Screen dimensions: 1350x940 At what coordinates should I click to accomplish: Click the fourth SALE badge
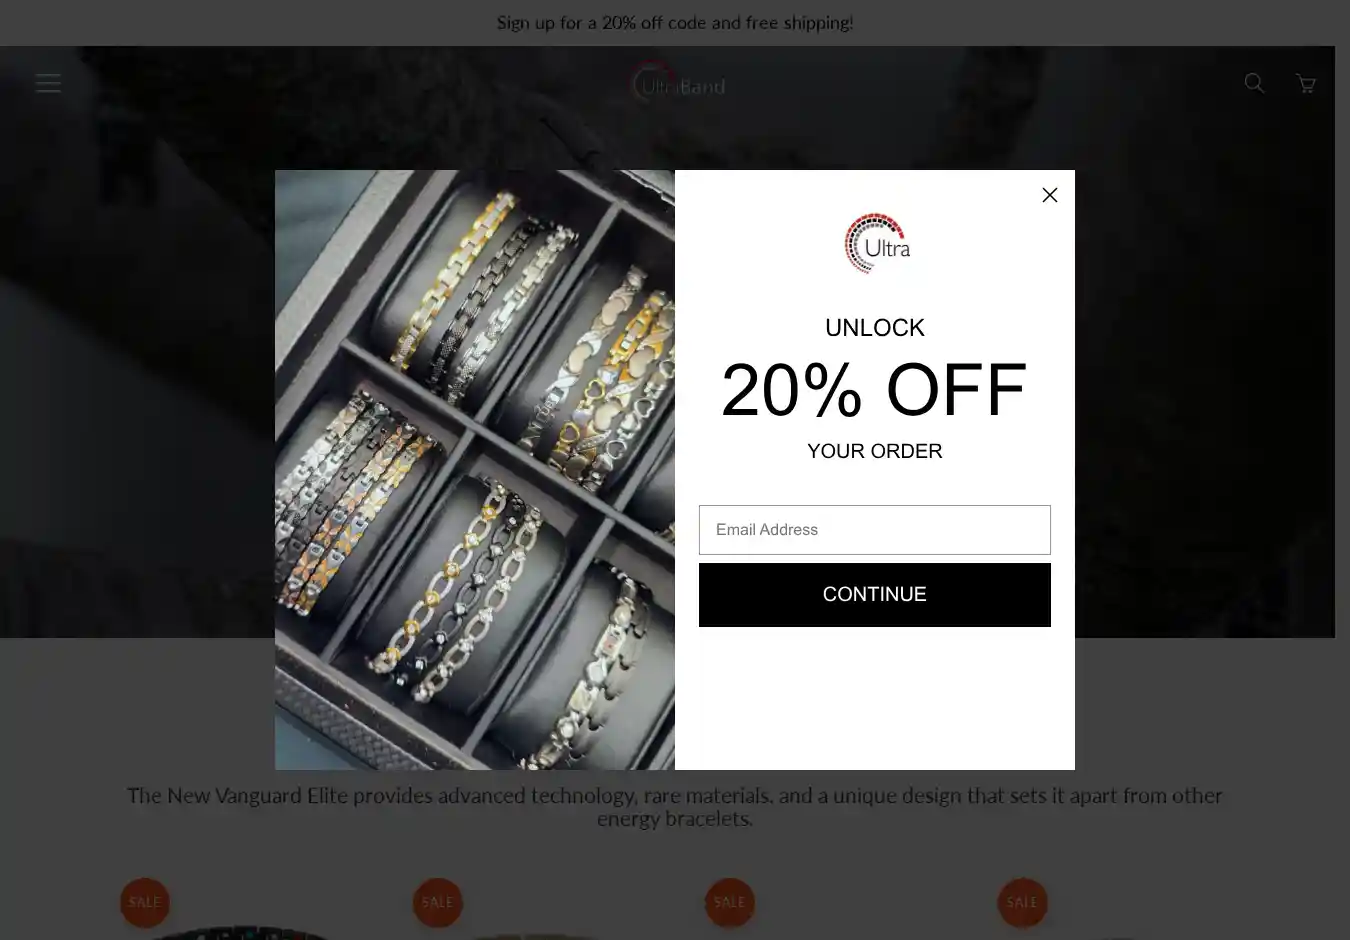click(1022, 902)
